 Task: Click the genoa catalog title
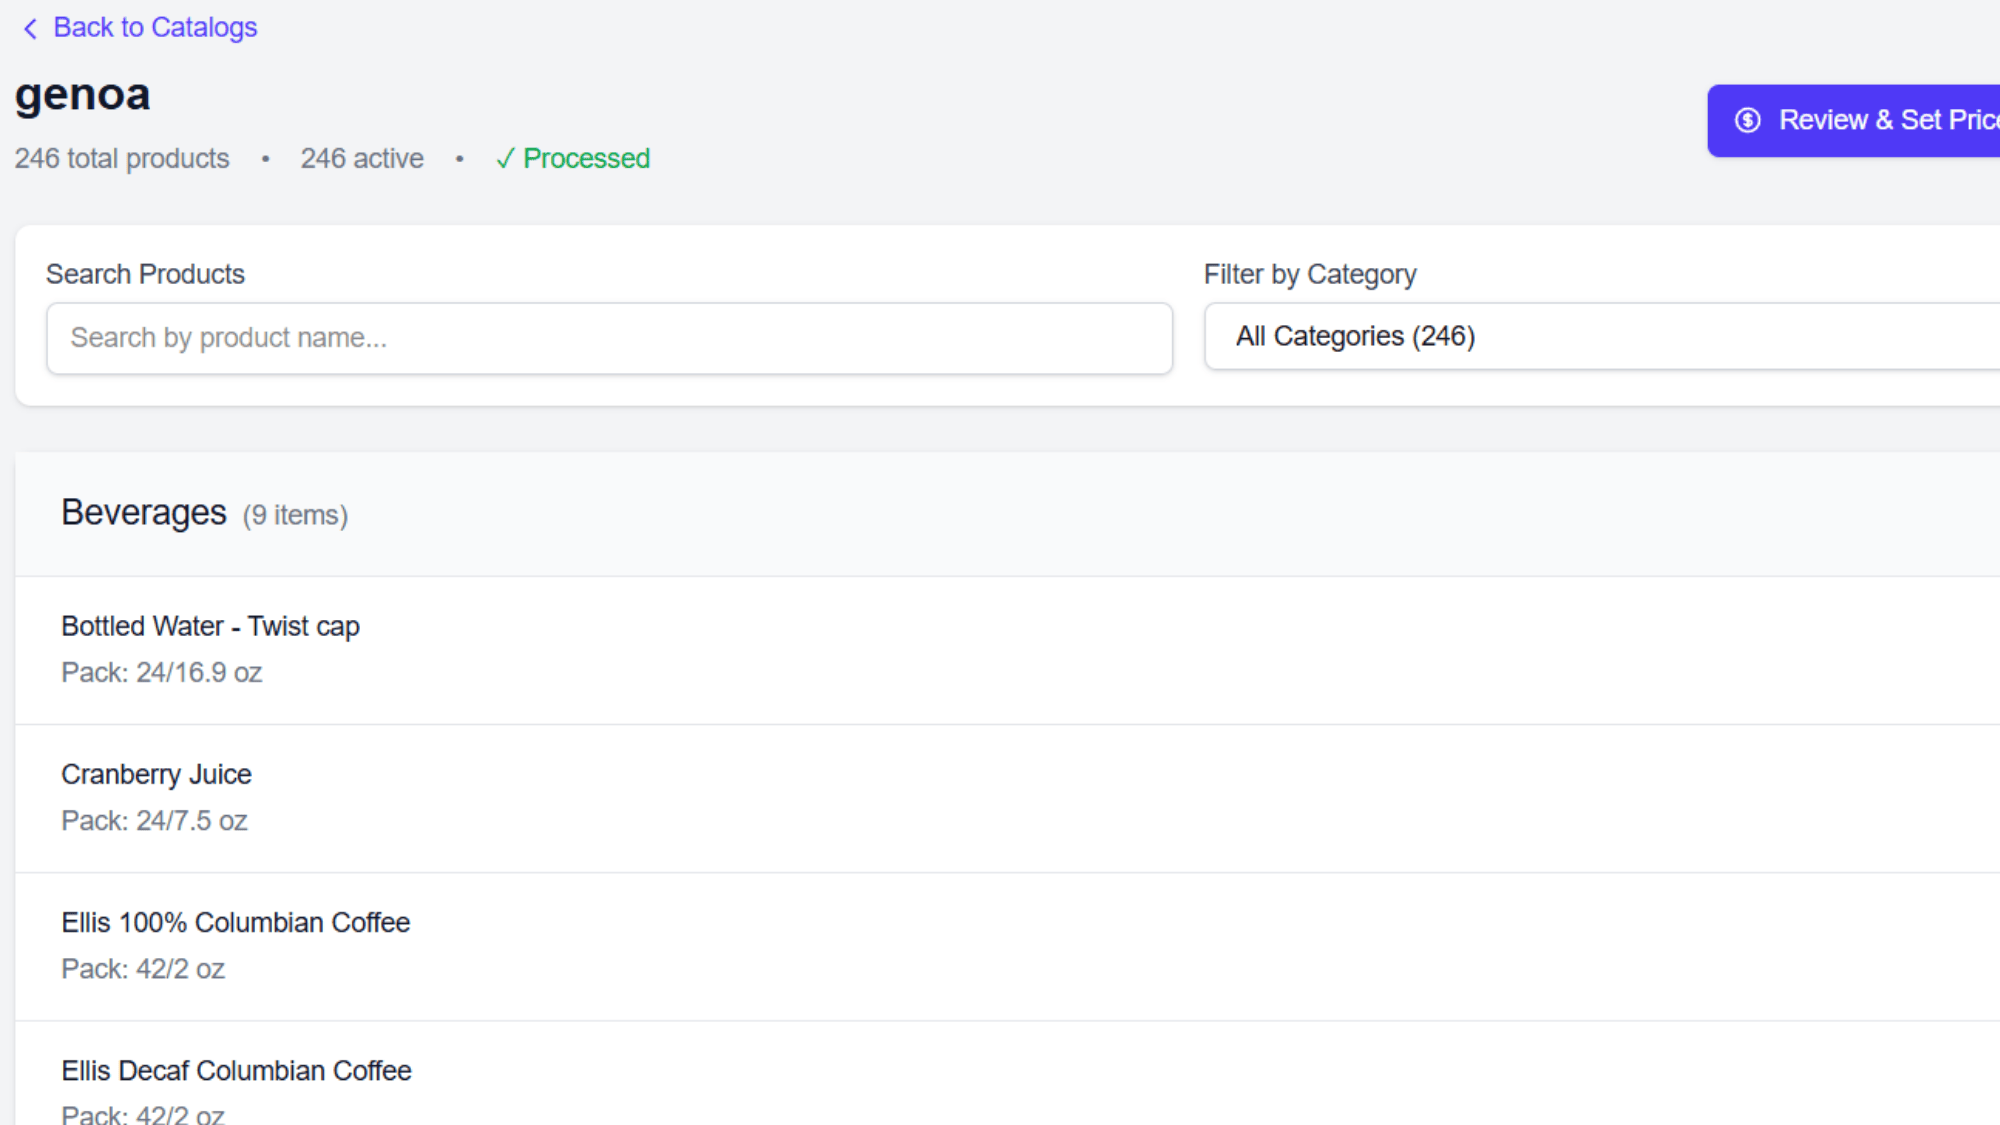[83, 94]
